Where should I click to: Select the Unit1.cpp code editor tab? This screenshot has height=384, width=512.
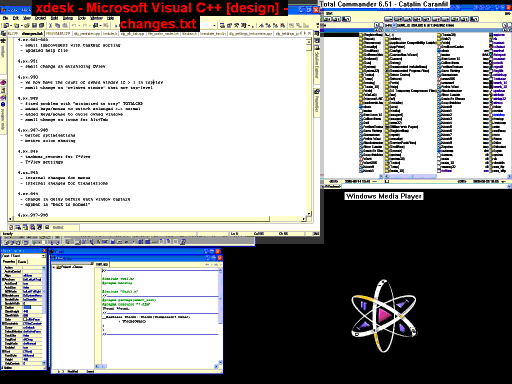coord(102,264)
